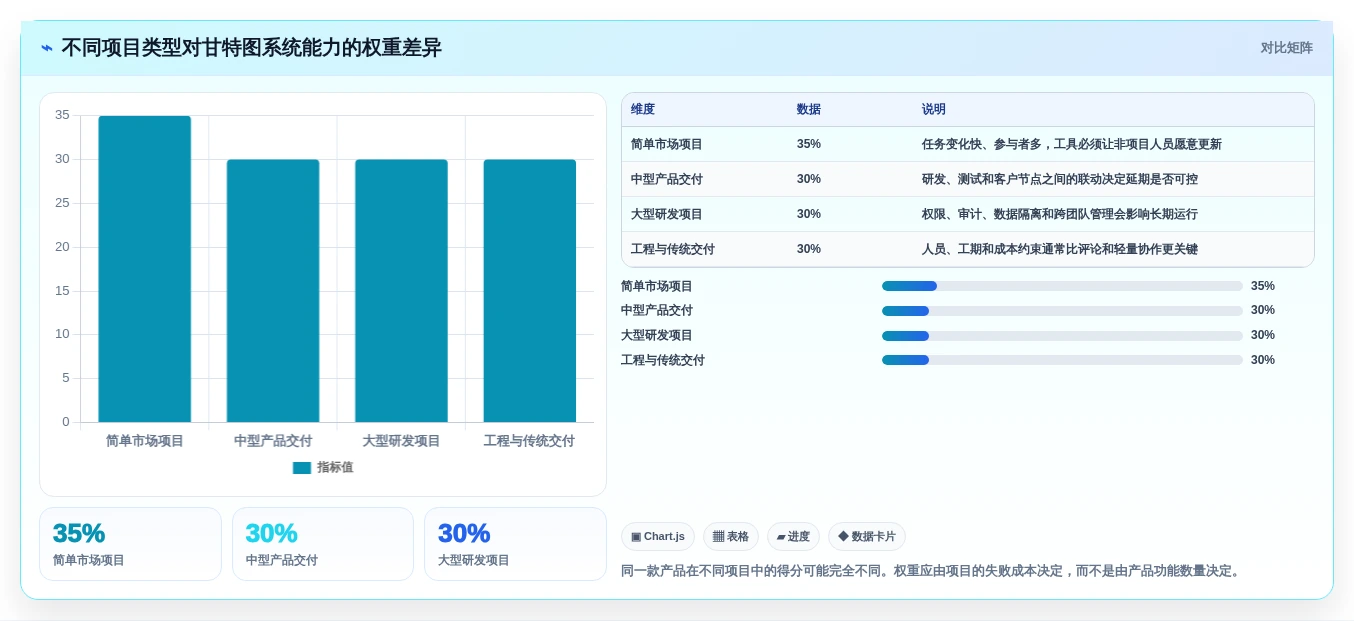
Task: Select the 数据卡片 tag chip
Action: (867, 537)
